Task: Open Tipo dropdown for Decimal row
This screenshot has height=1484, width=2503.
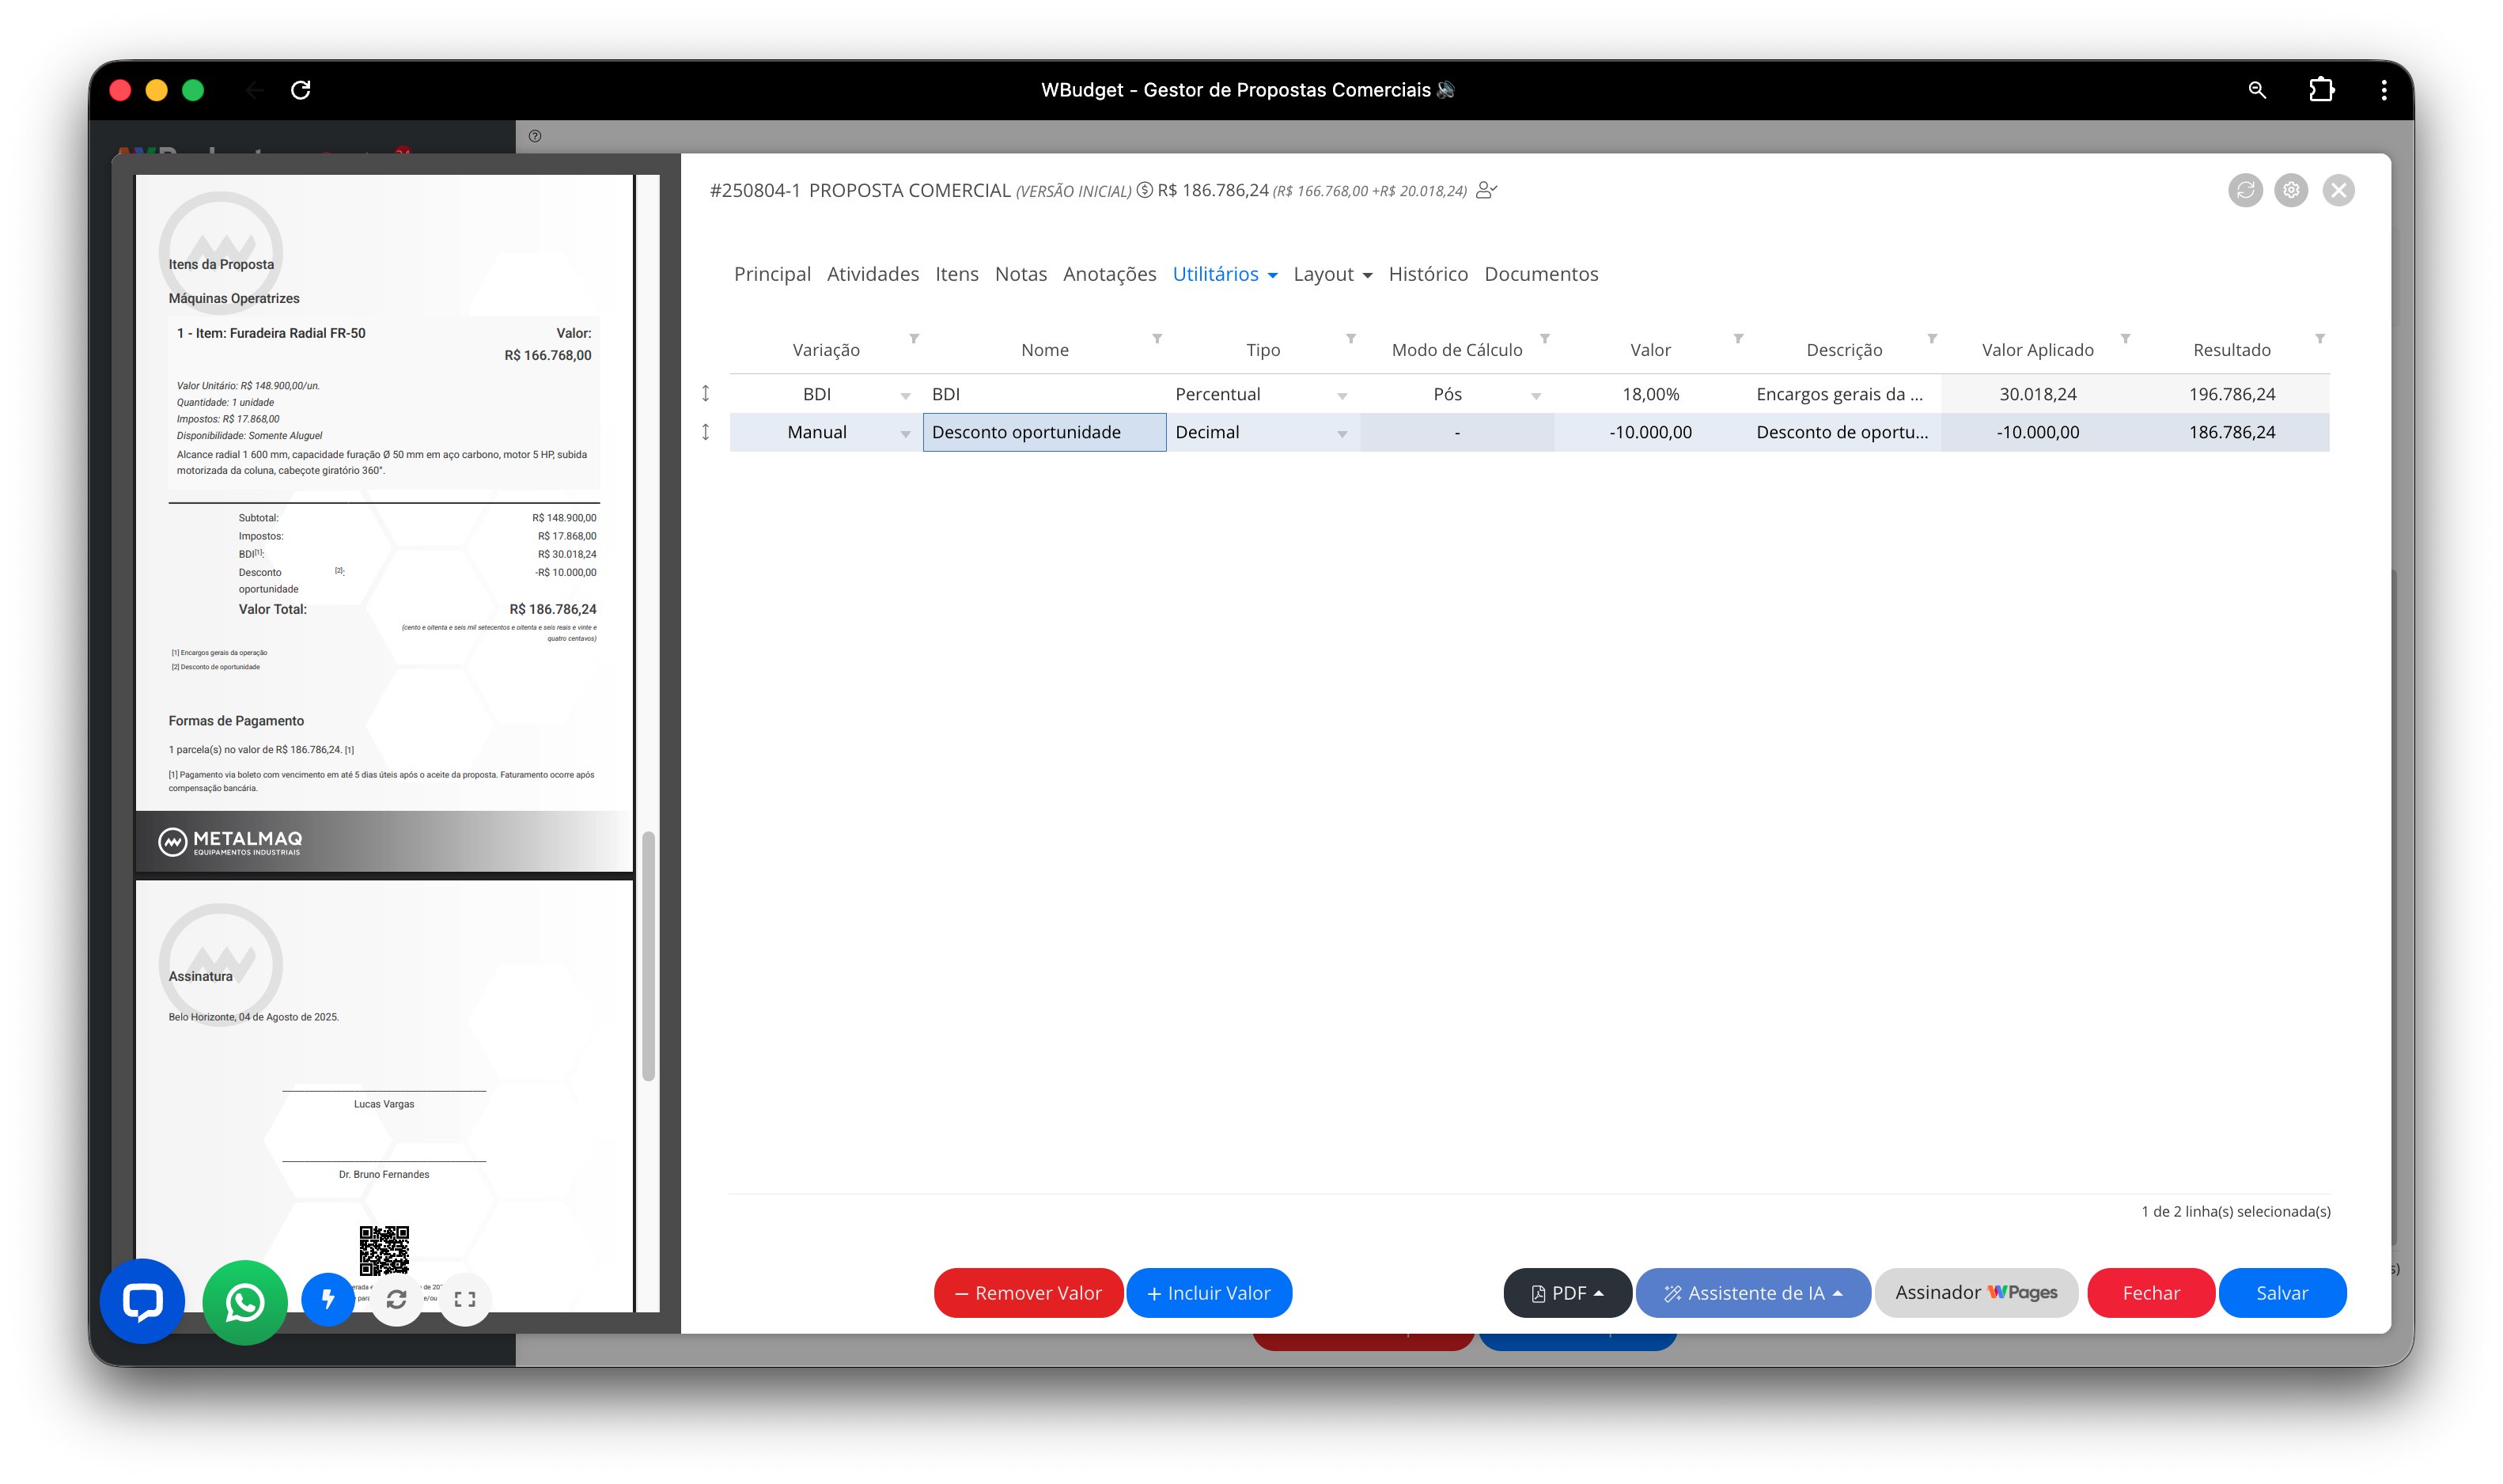Action: tap(1342, 434)
